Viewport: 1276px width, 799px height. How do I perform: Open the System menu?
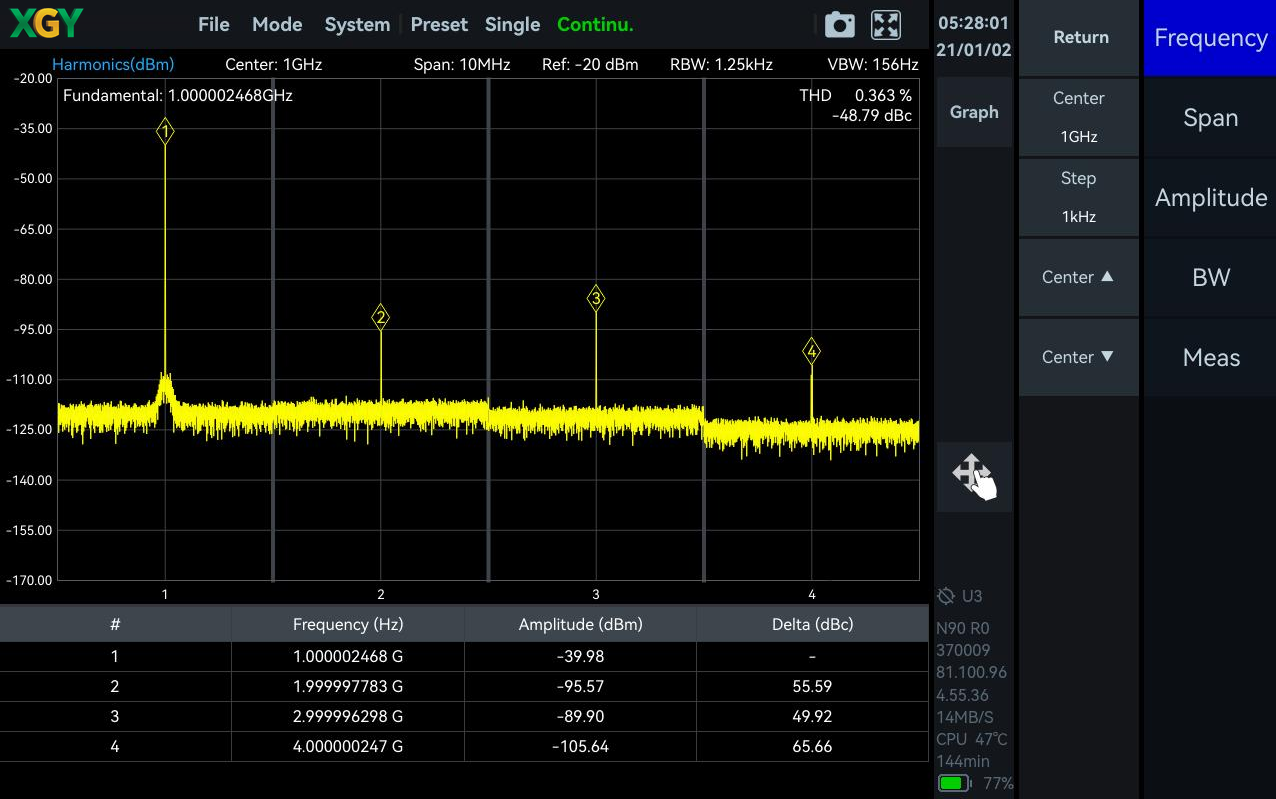[357, 25]
